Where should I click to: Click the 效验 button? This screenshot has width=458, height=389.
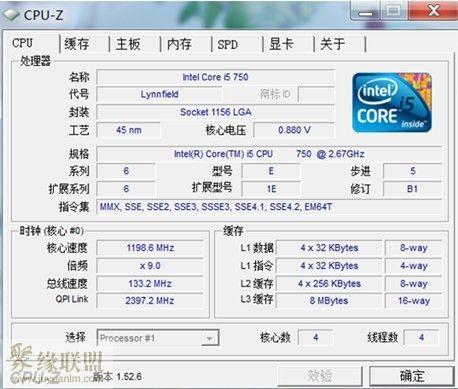coord(320,376)
